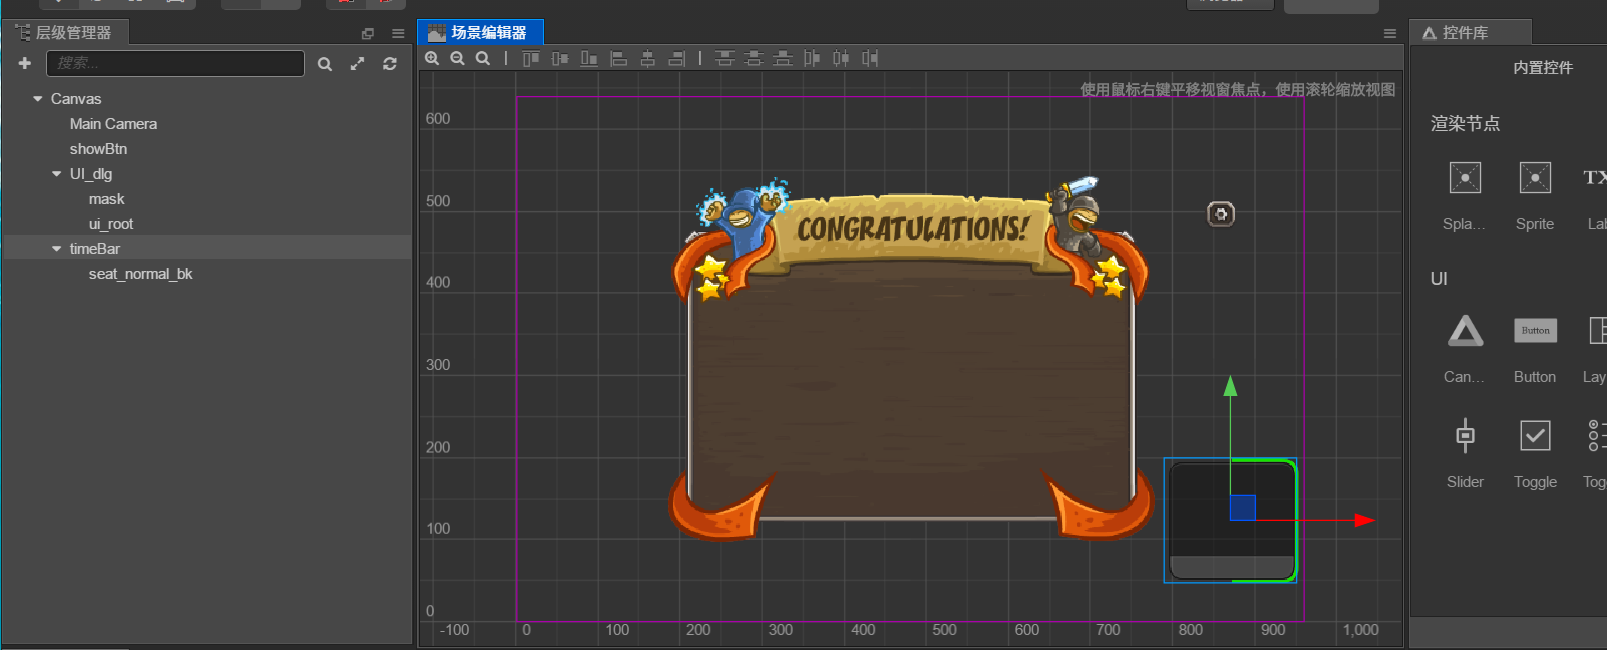Pick the Splash sprite control
The height and width of the screenshot is (650, 1607).
(x=1465, y=178)
